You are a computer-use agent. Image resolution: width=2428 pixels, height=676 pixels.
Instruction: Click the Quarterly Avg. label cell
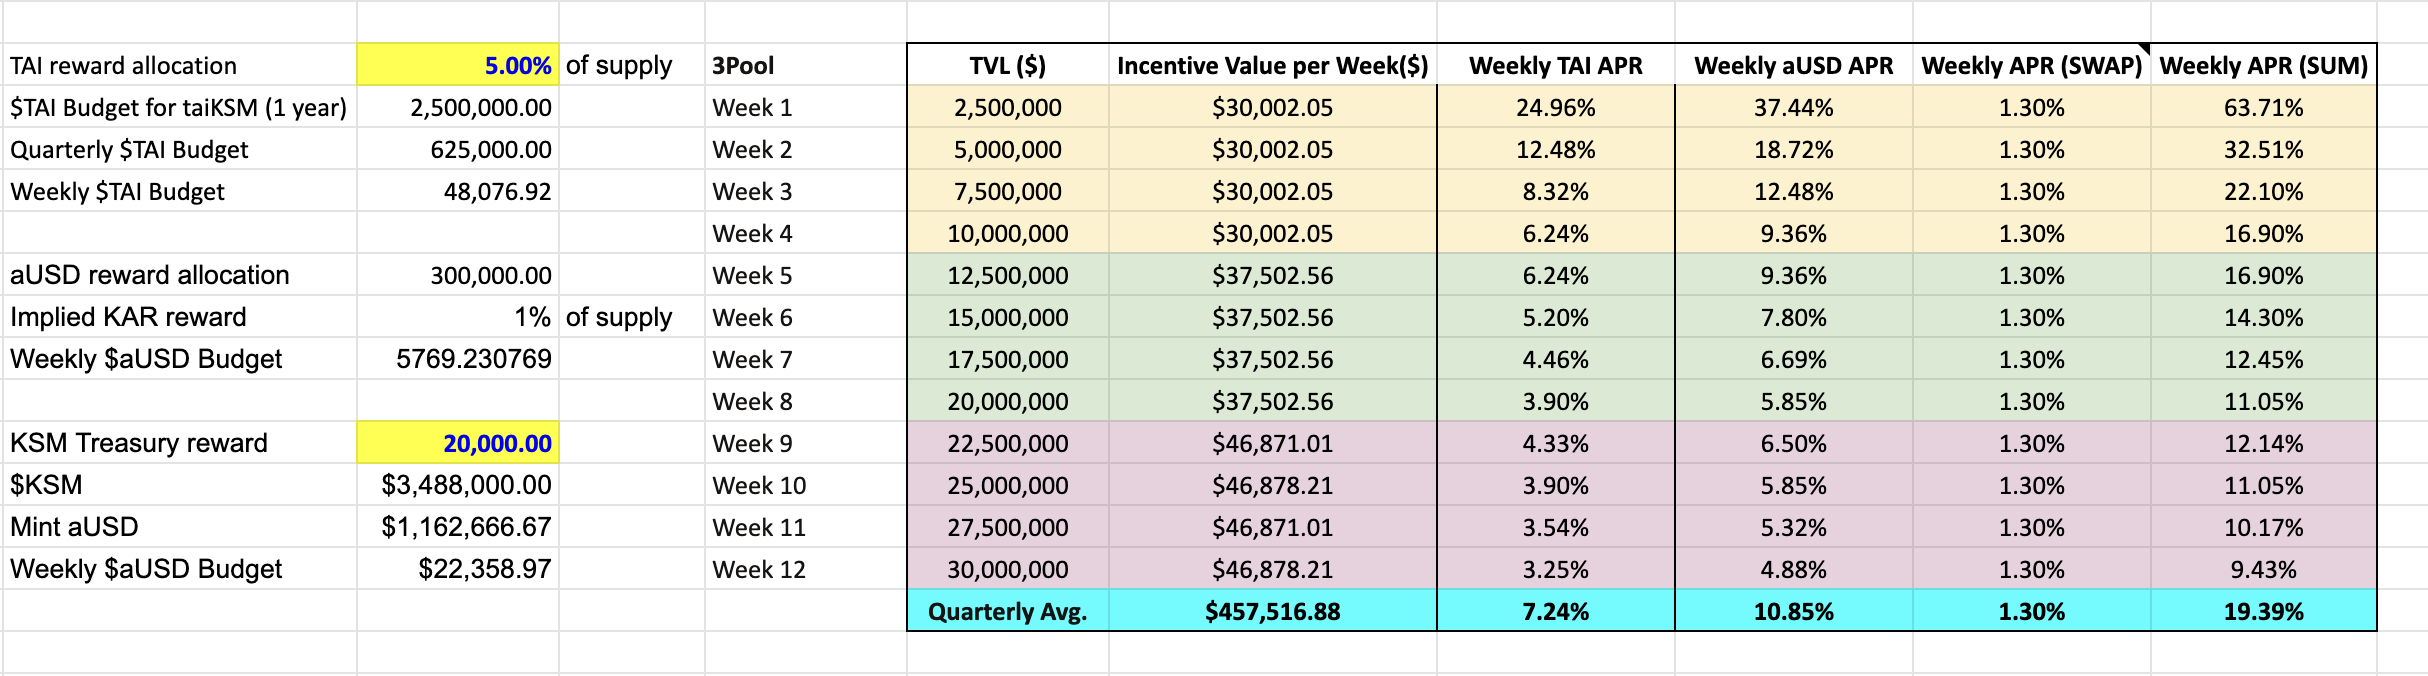(x=1007, y=612)
